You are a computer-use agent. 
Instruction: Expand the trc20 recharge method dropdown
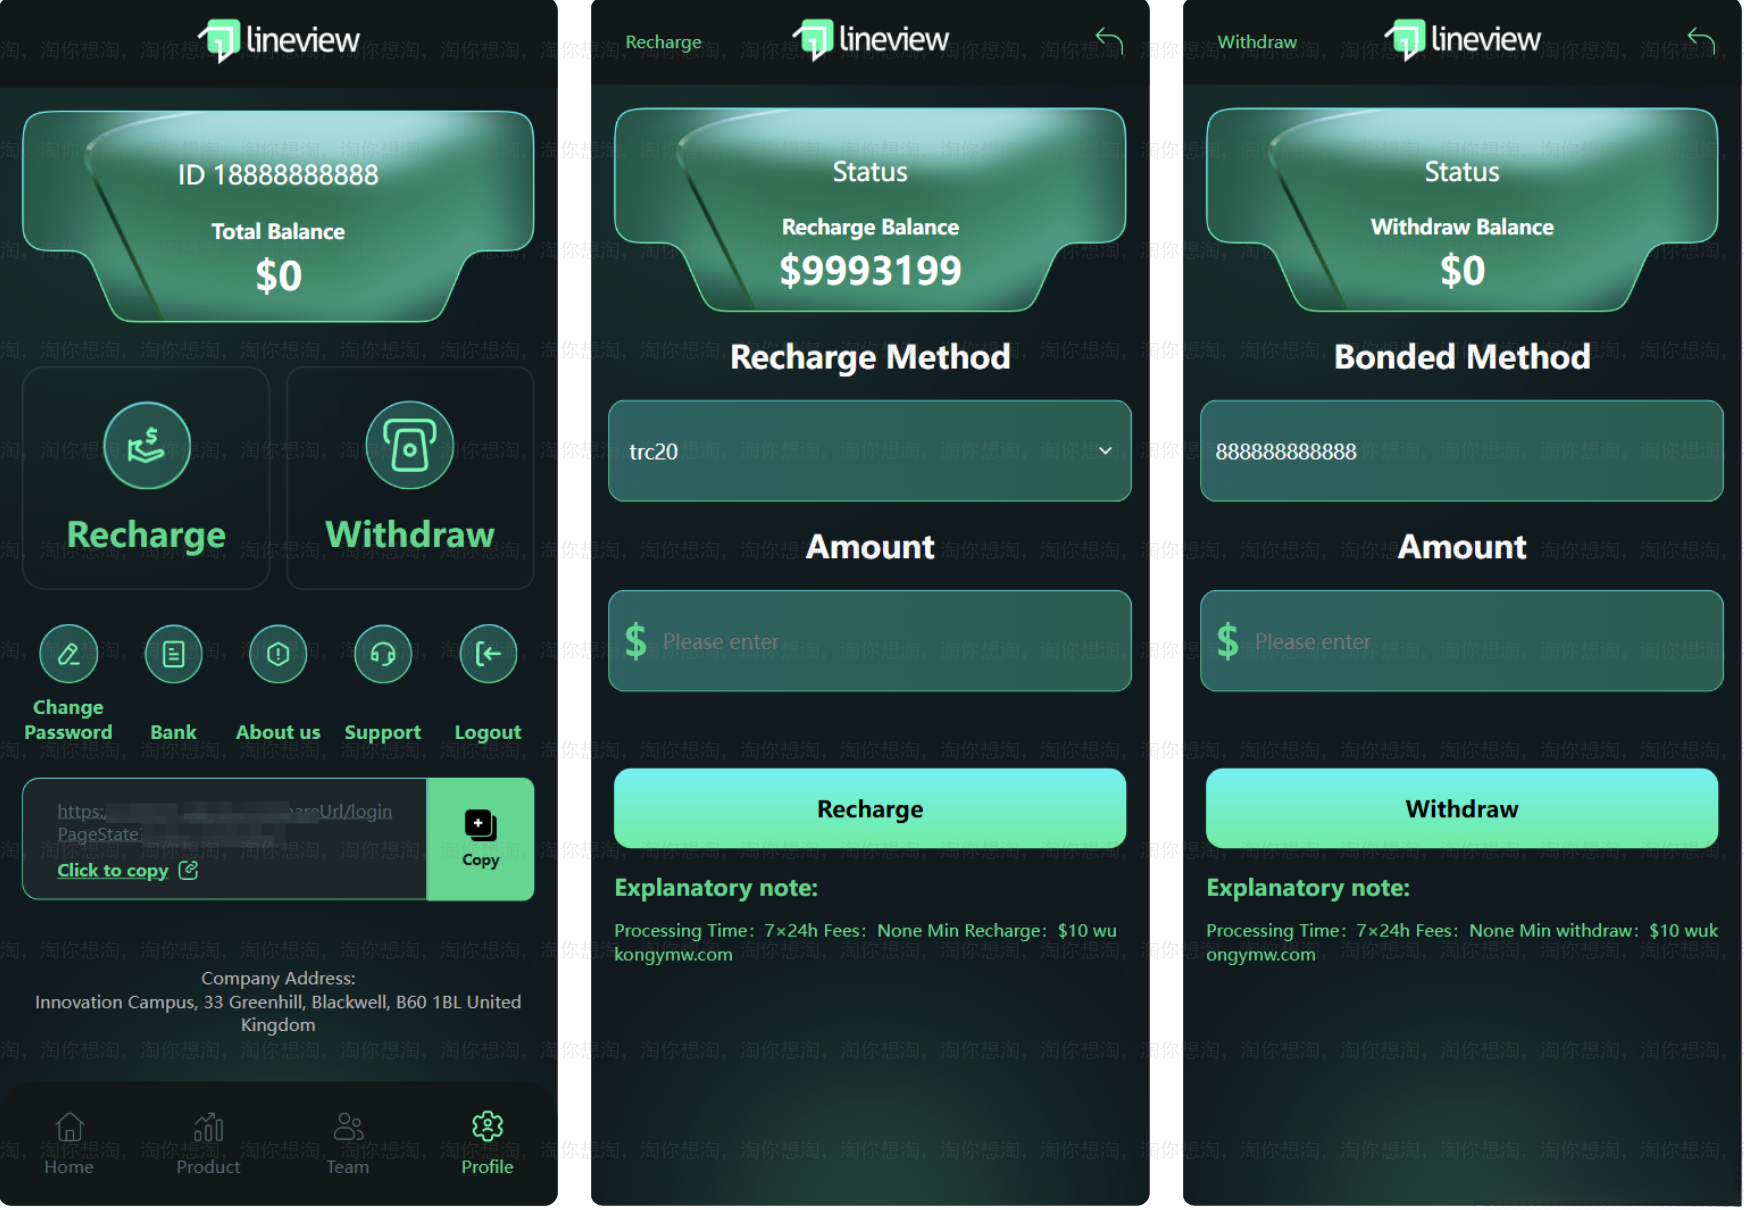(870, 451)
